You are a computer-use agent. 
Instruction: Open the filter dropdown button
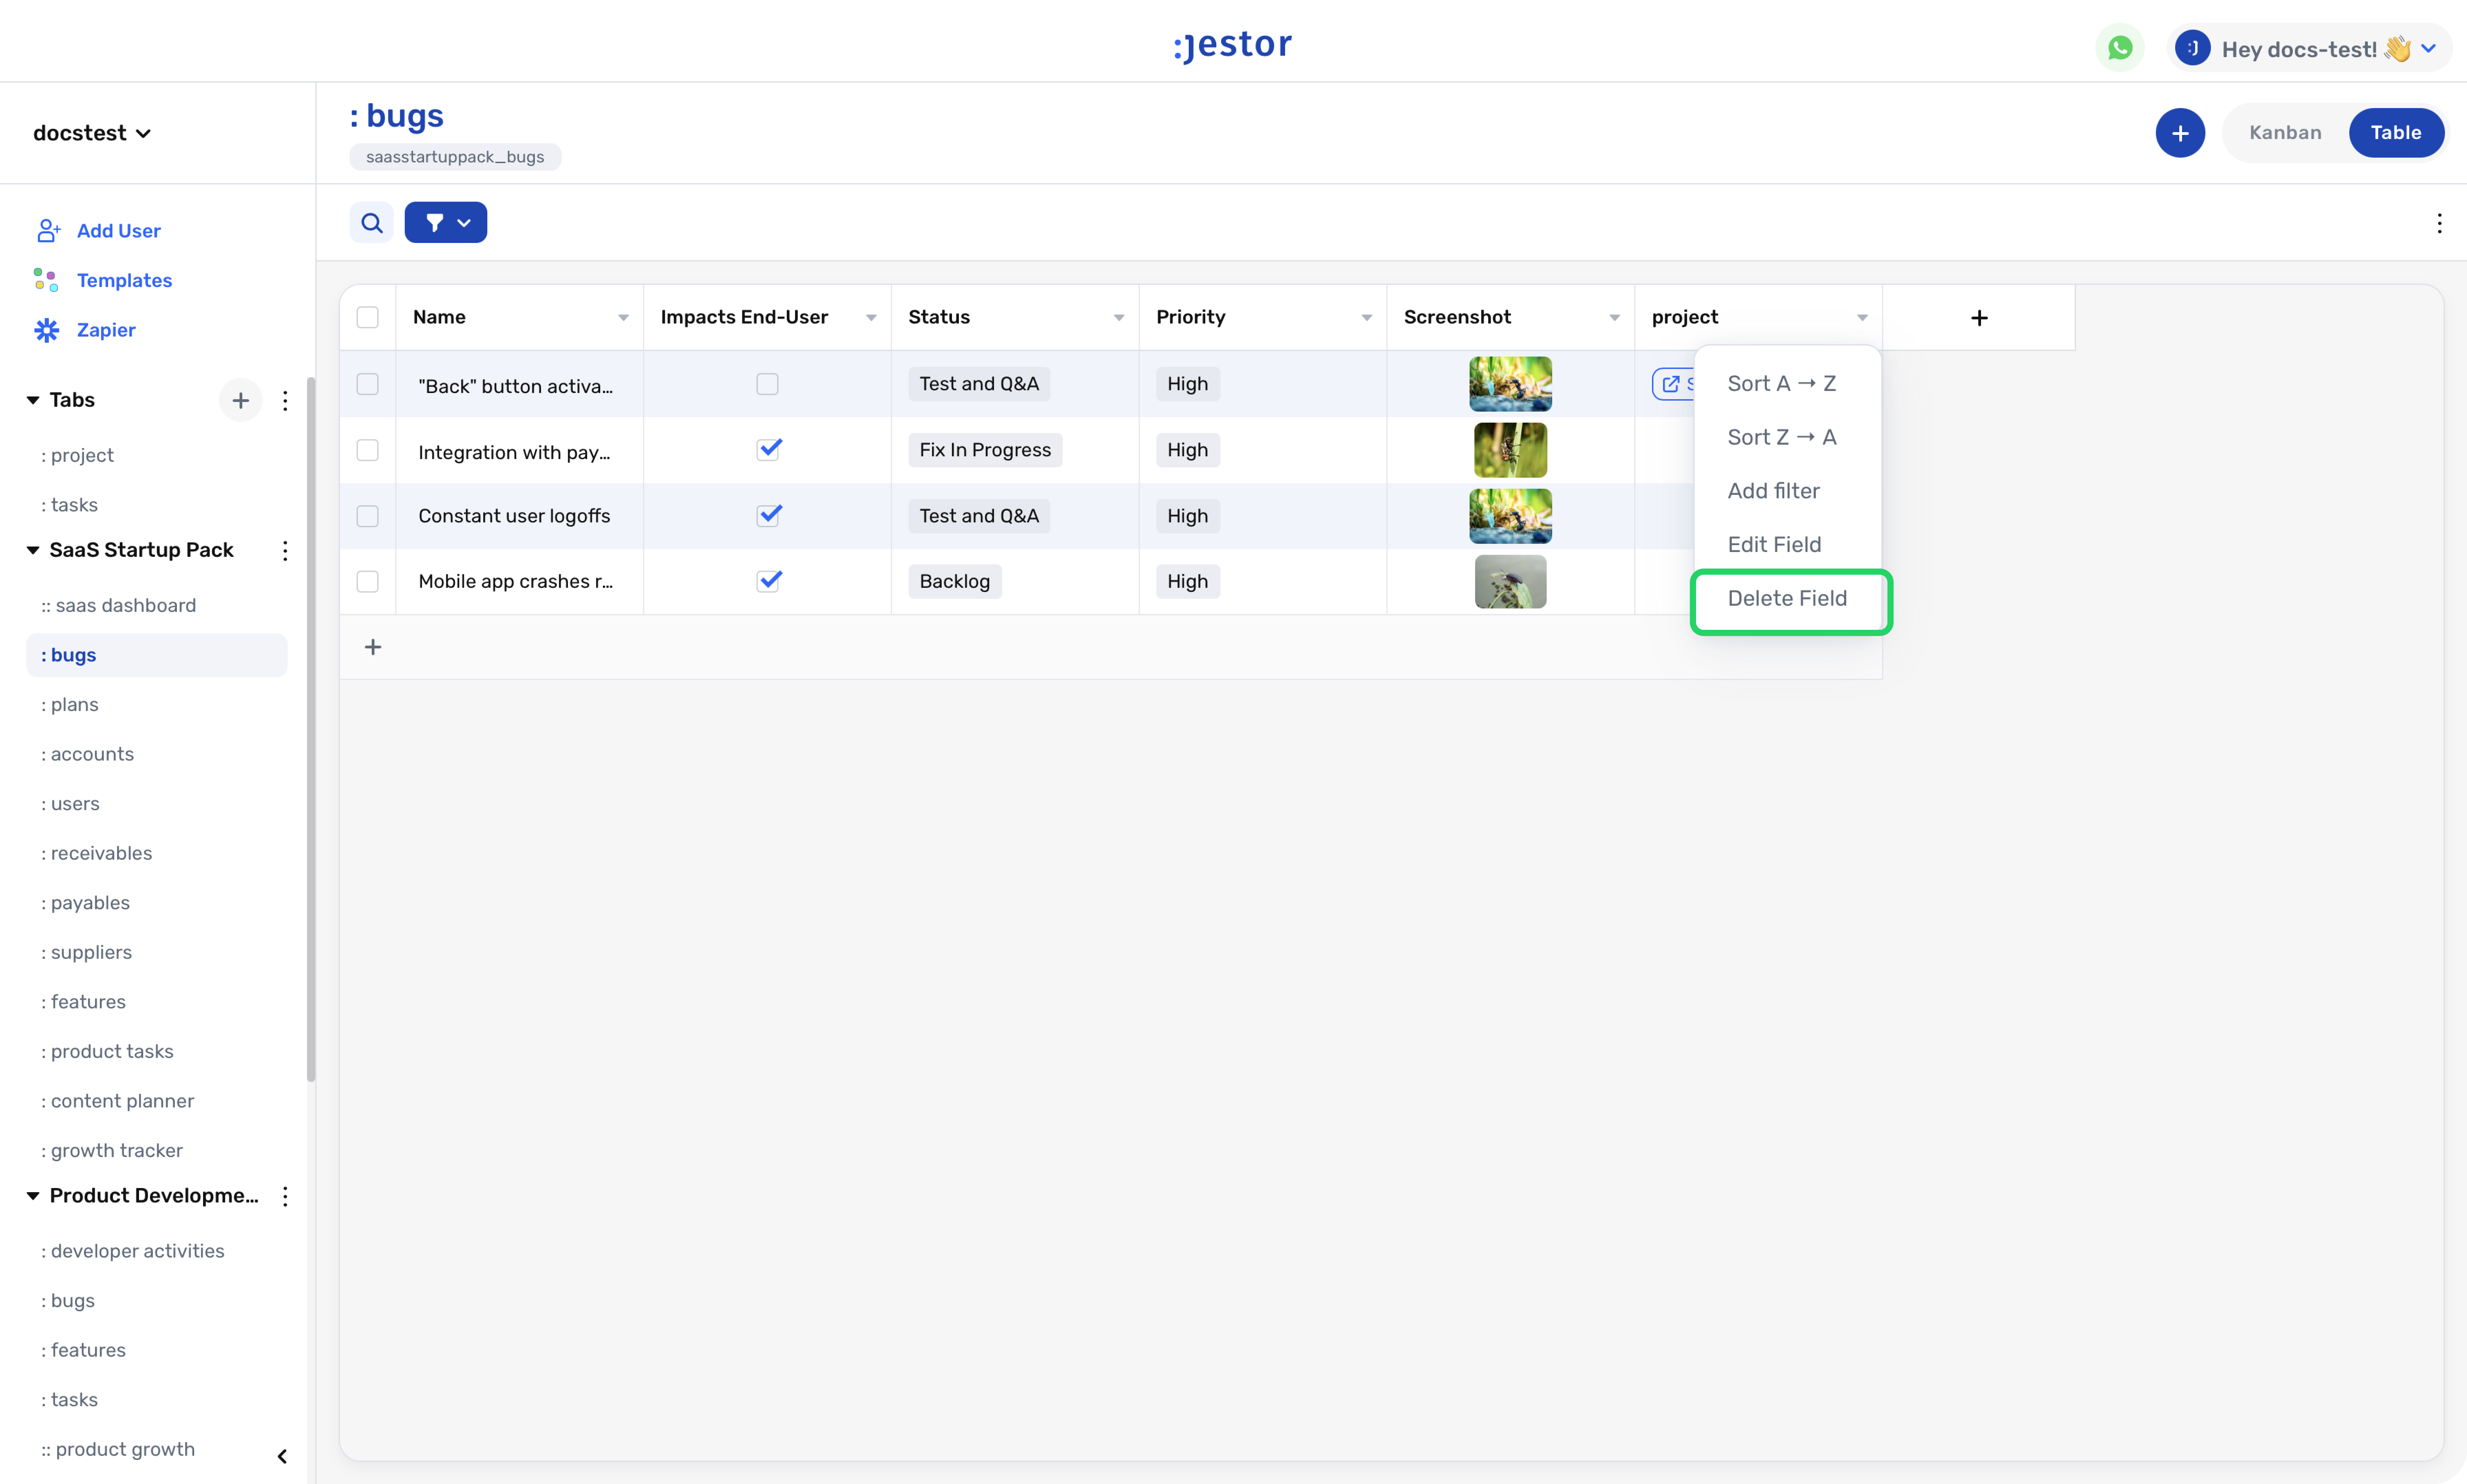tap(446, 222)
